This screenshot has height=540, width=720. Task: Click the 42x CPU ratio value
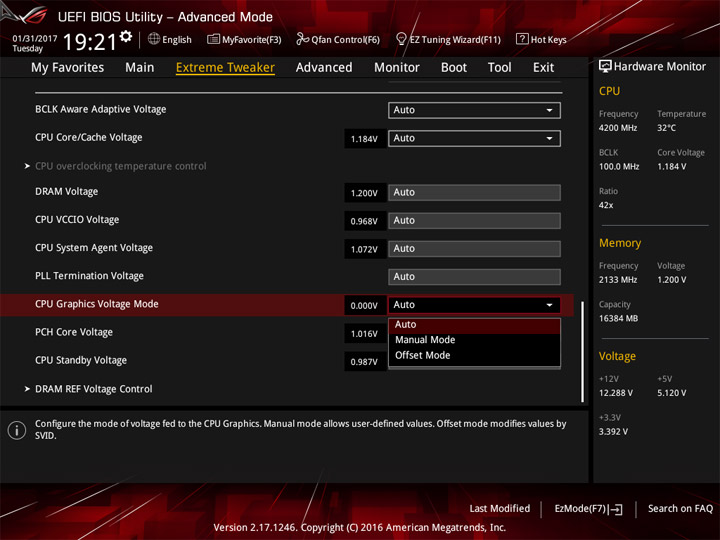(x=606, y=205)
